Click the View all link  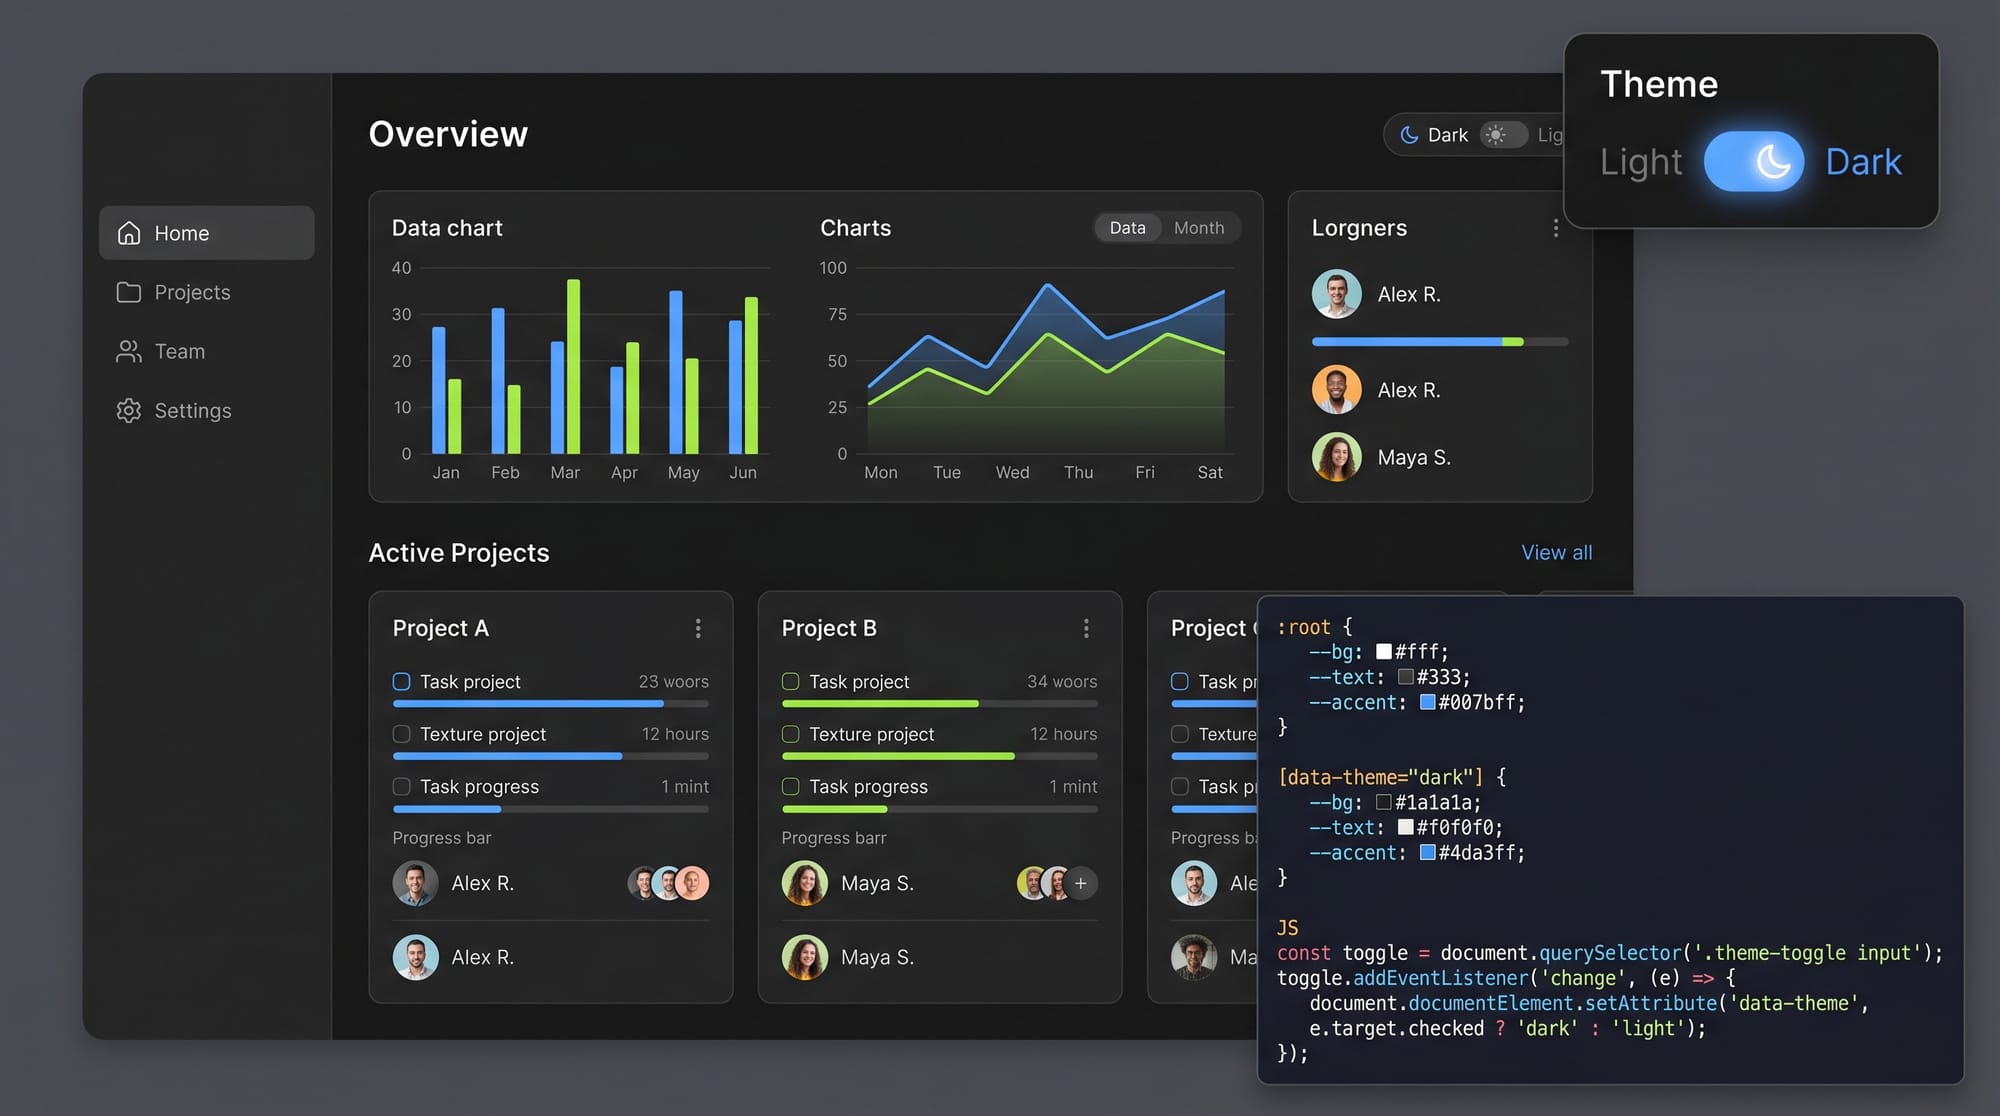coord(1556,553)
